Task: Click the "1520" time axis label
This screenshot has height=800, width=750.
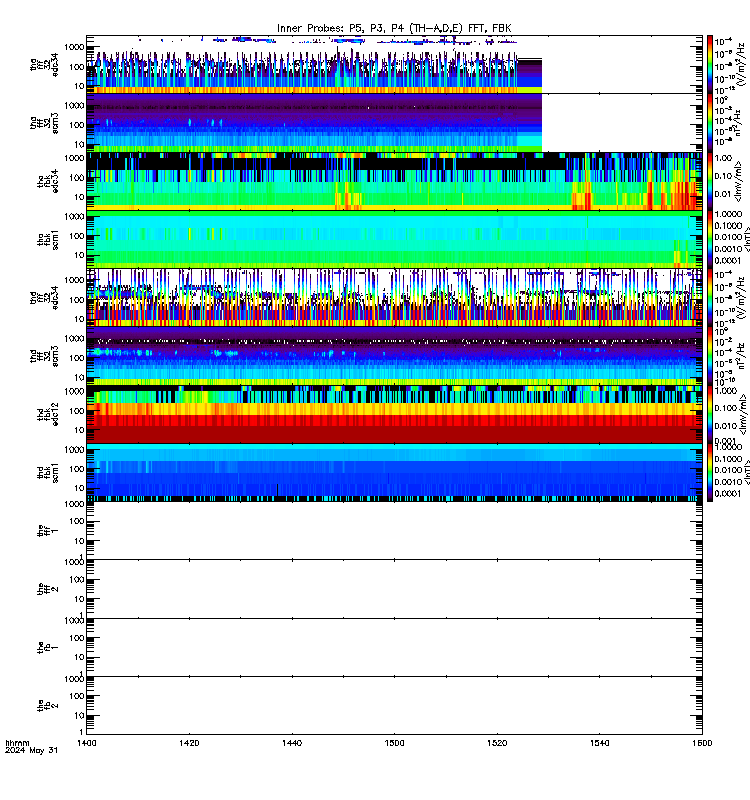Action: tap(497, 743)
